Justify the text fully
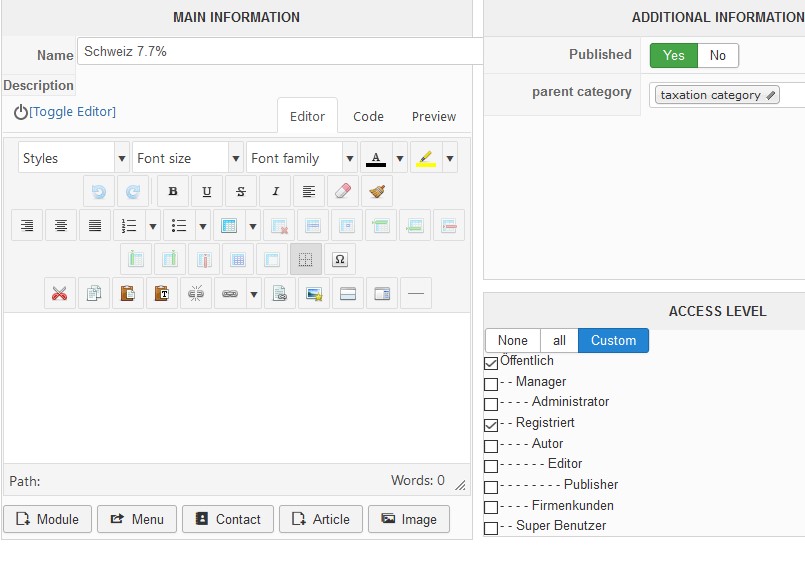 [x=95, y=225]
